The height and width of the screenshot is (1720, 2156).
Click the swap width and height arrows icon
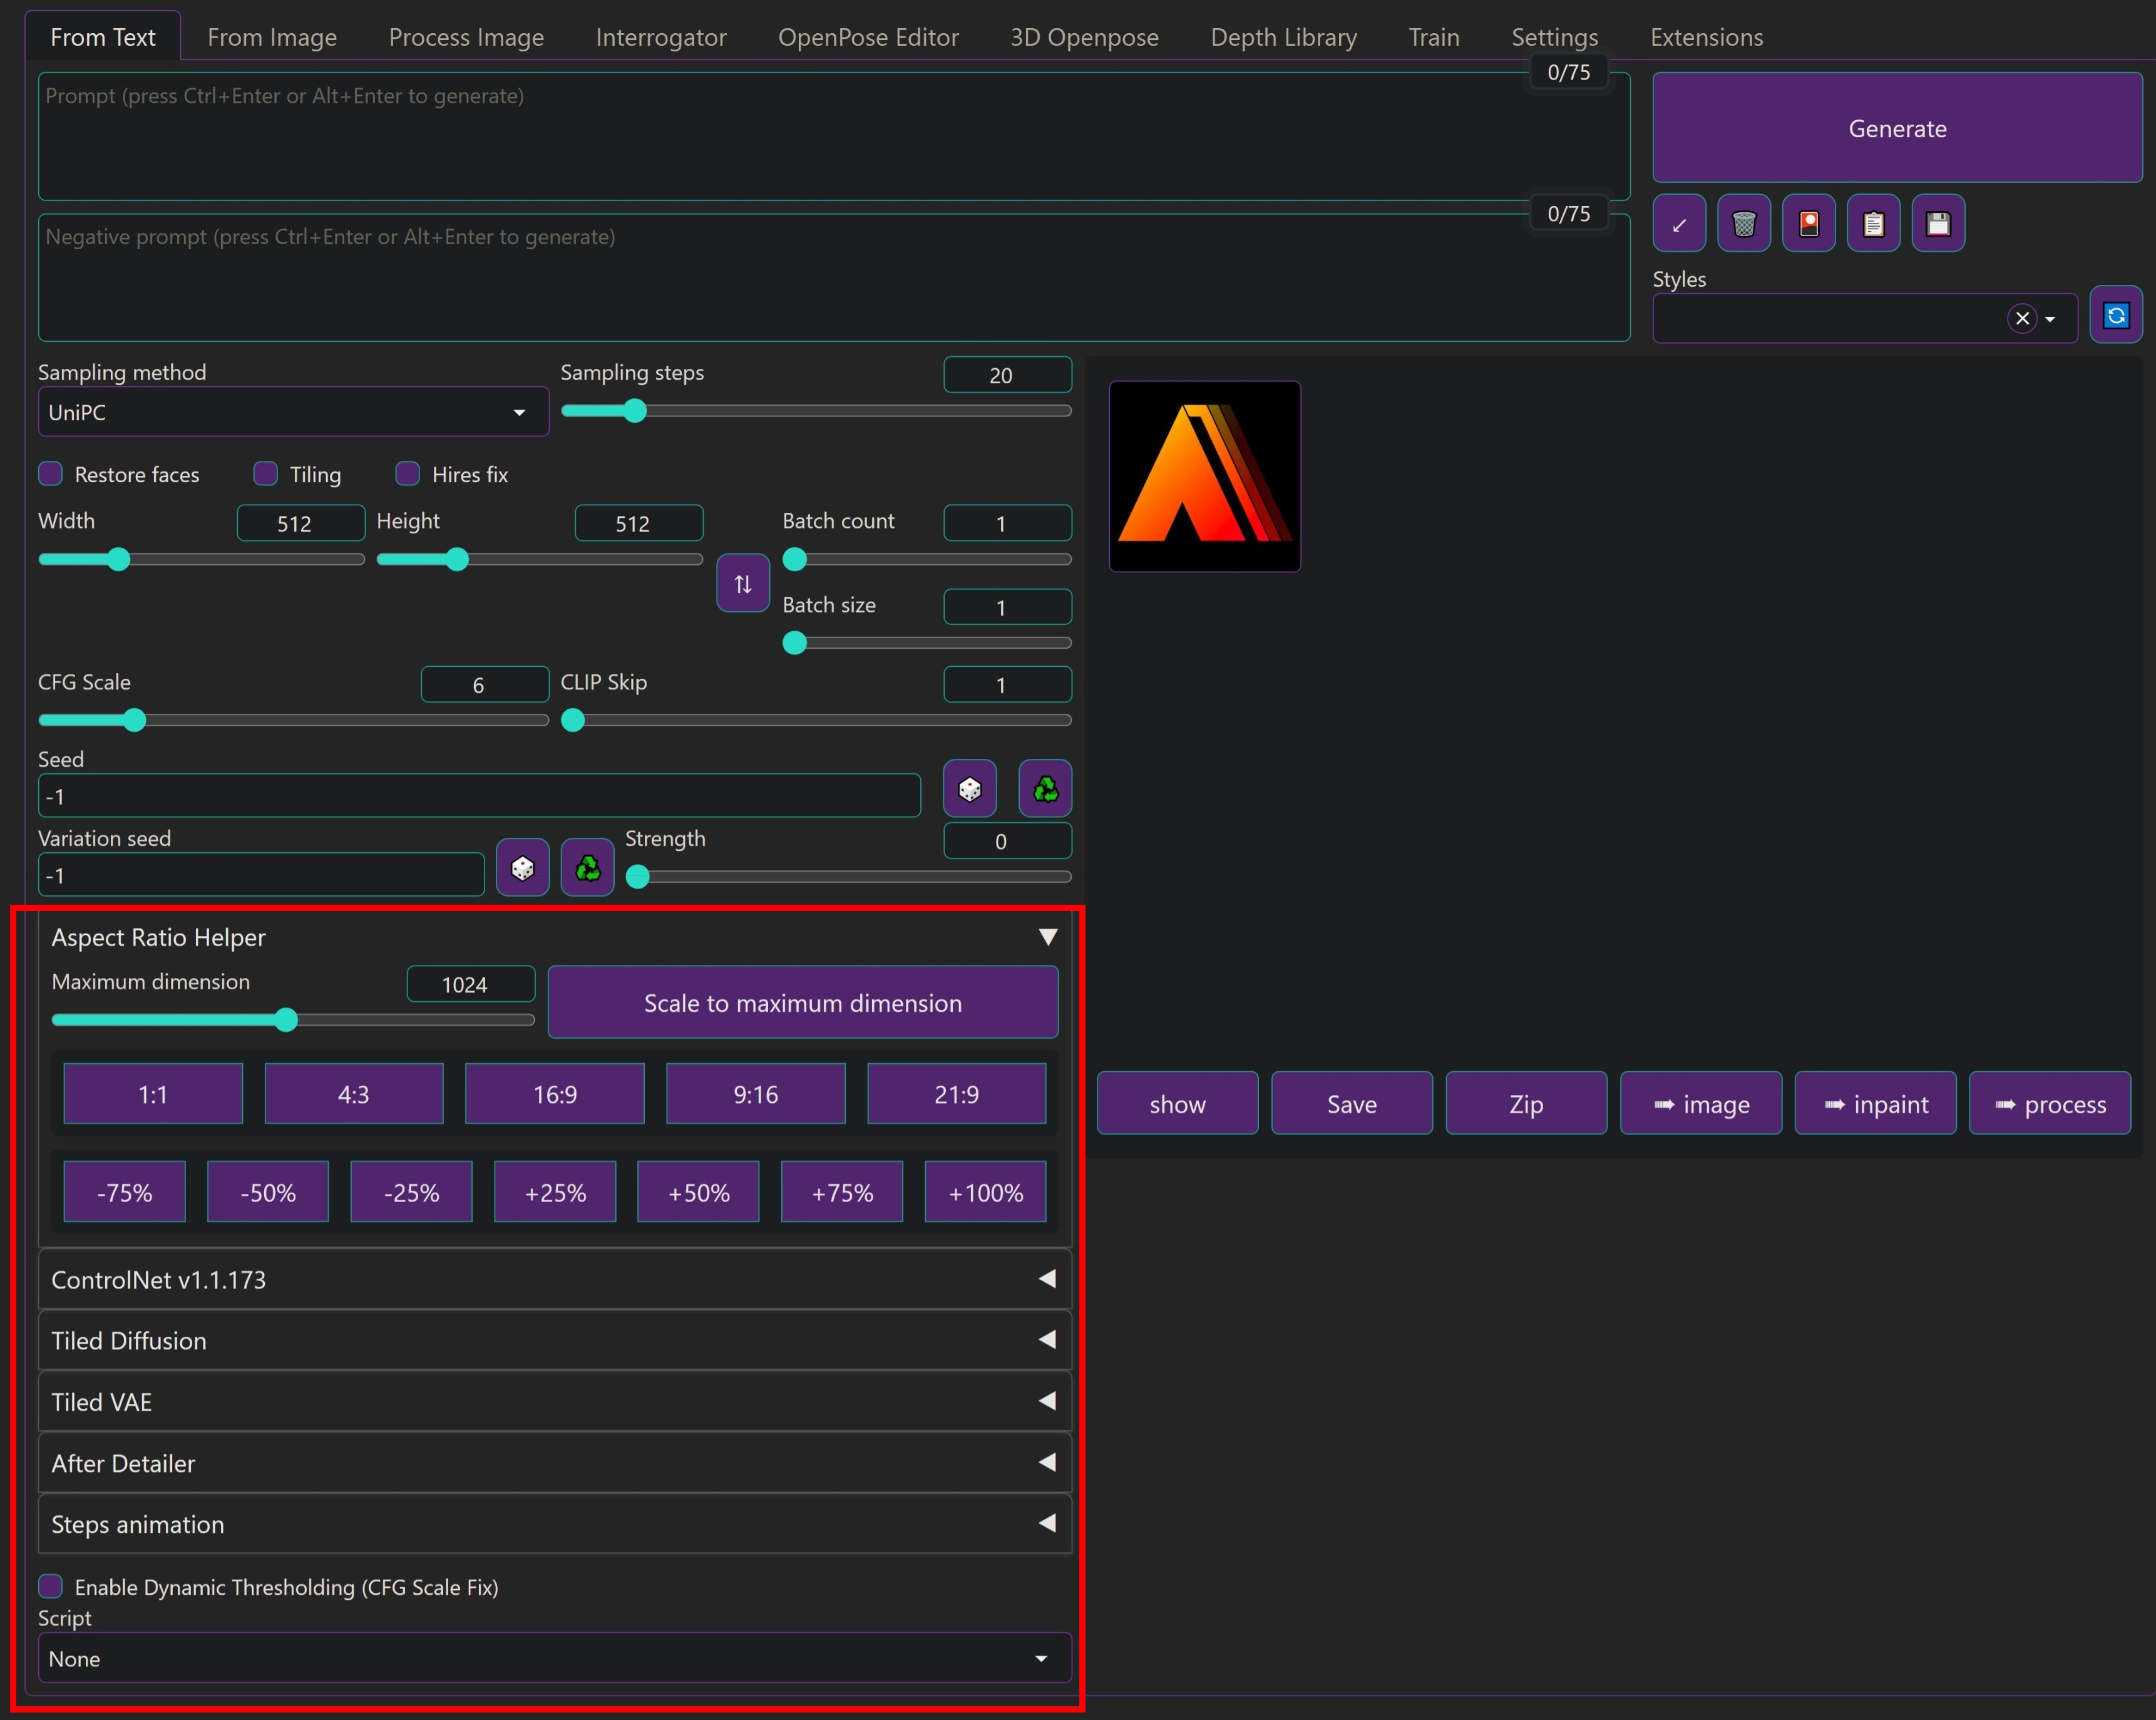tap(742, 583)
